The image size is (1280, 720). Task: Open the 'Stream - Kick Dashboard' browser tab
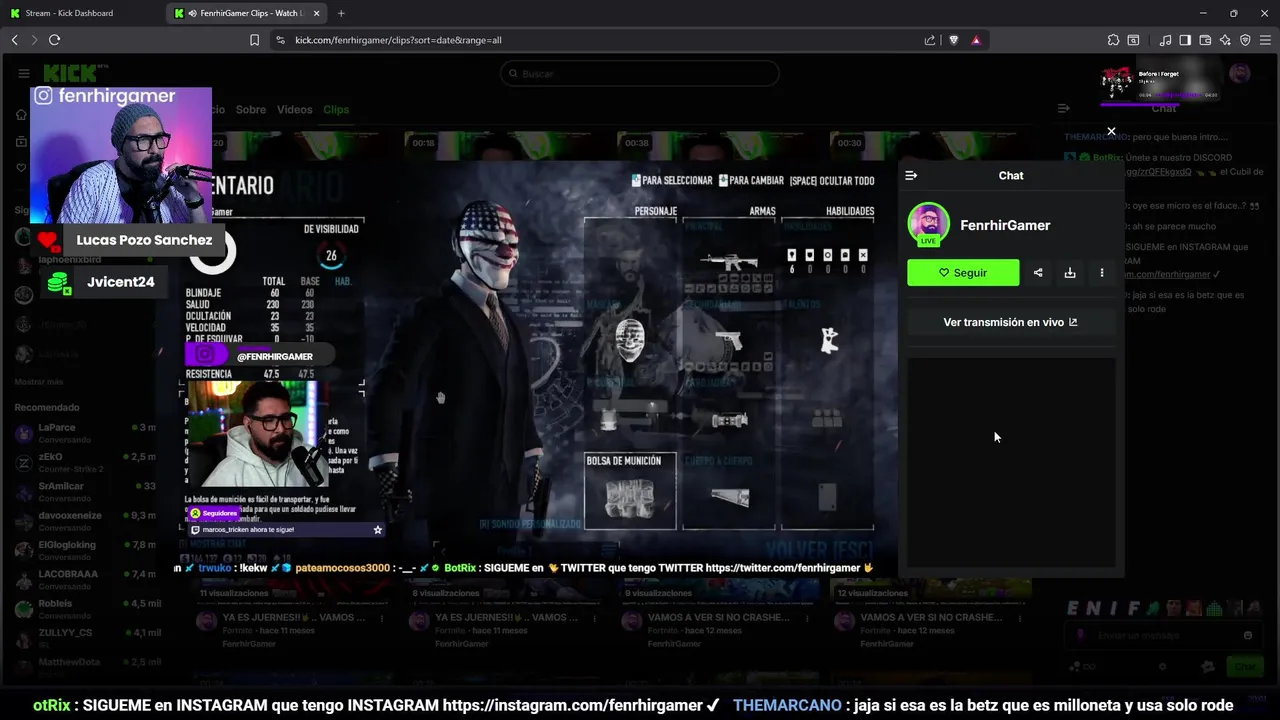80,13
